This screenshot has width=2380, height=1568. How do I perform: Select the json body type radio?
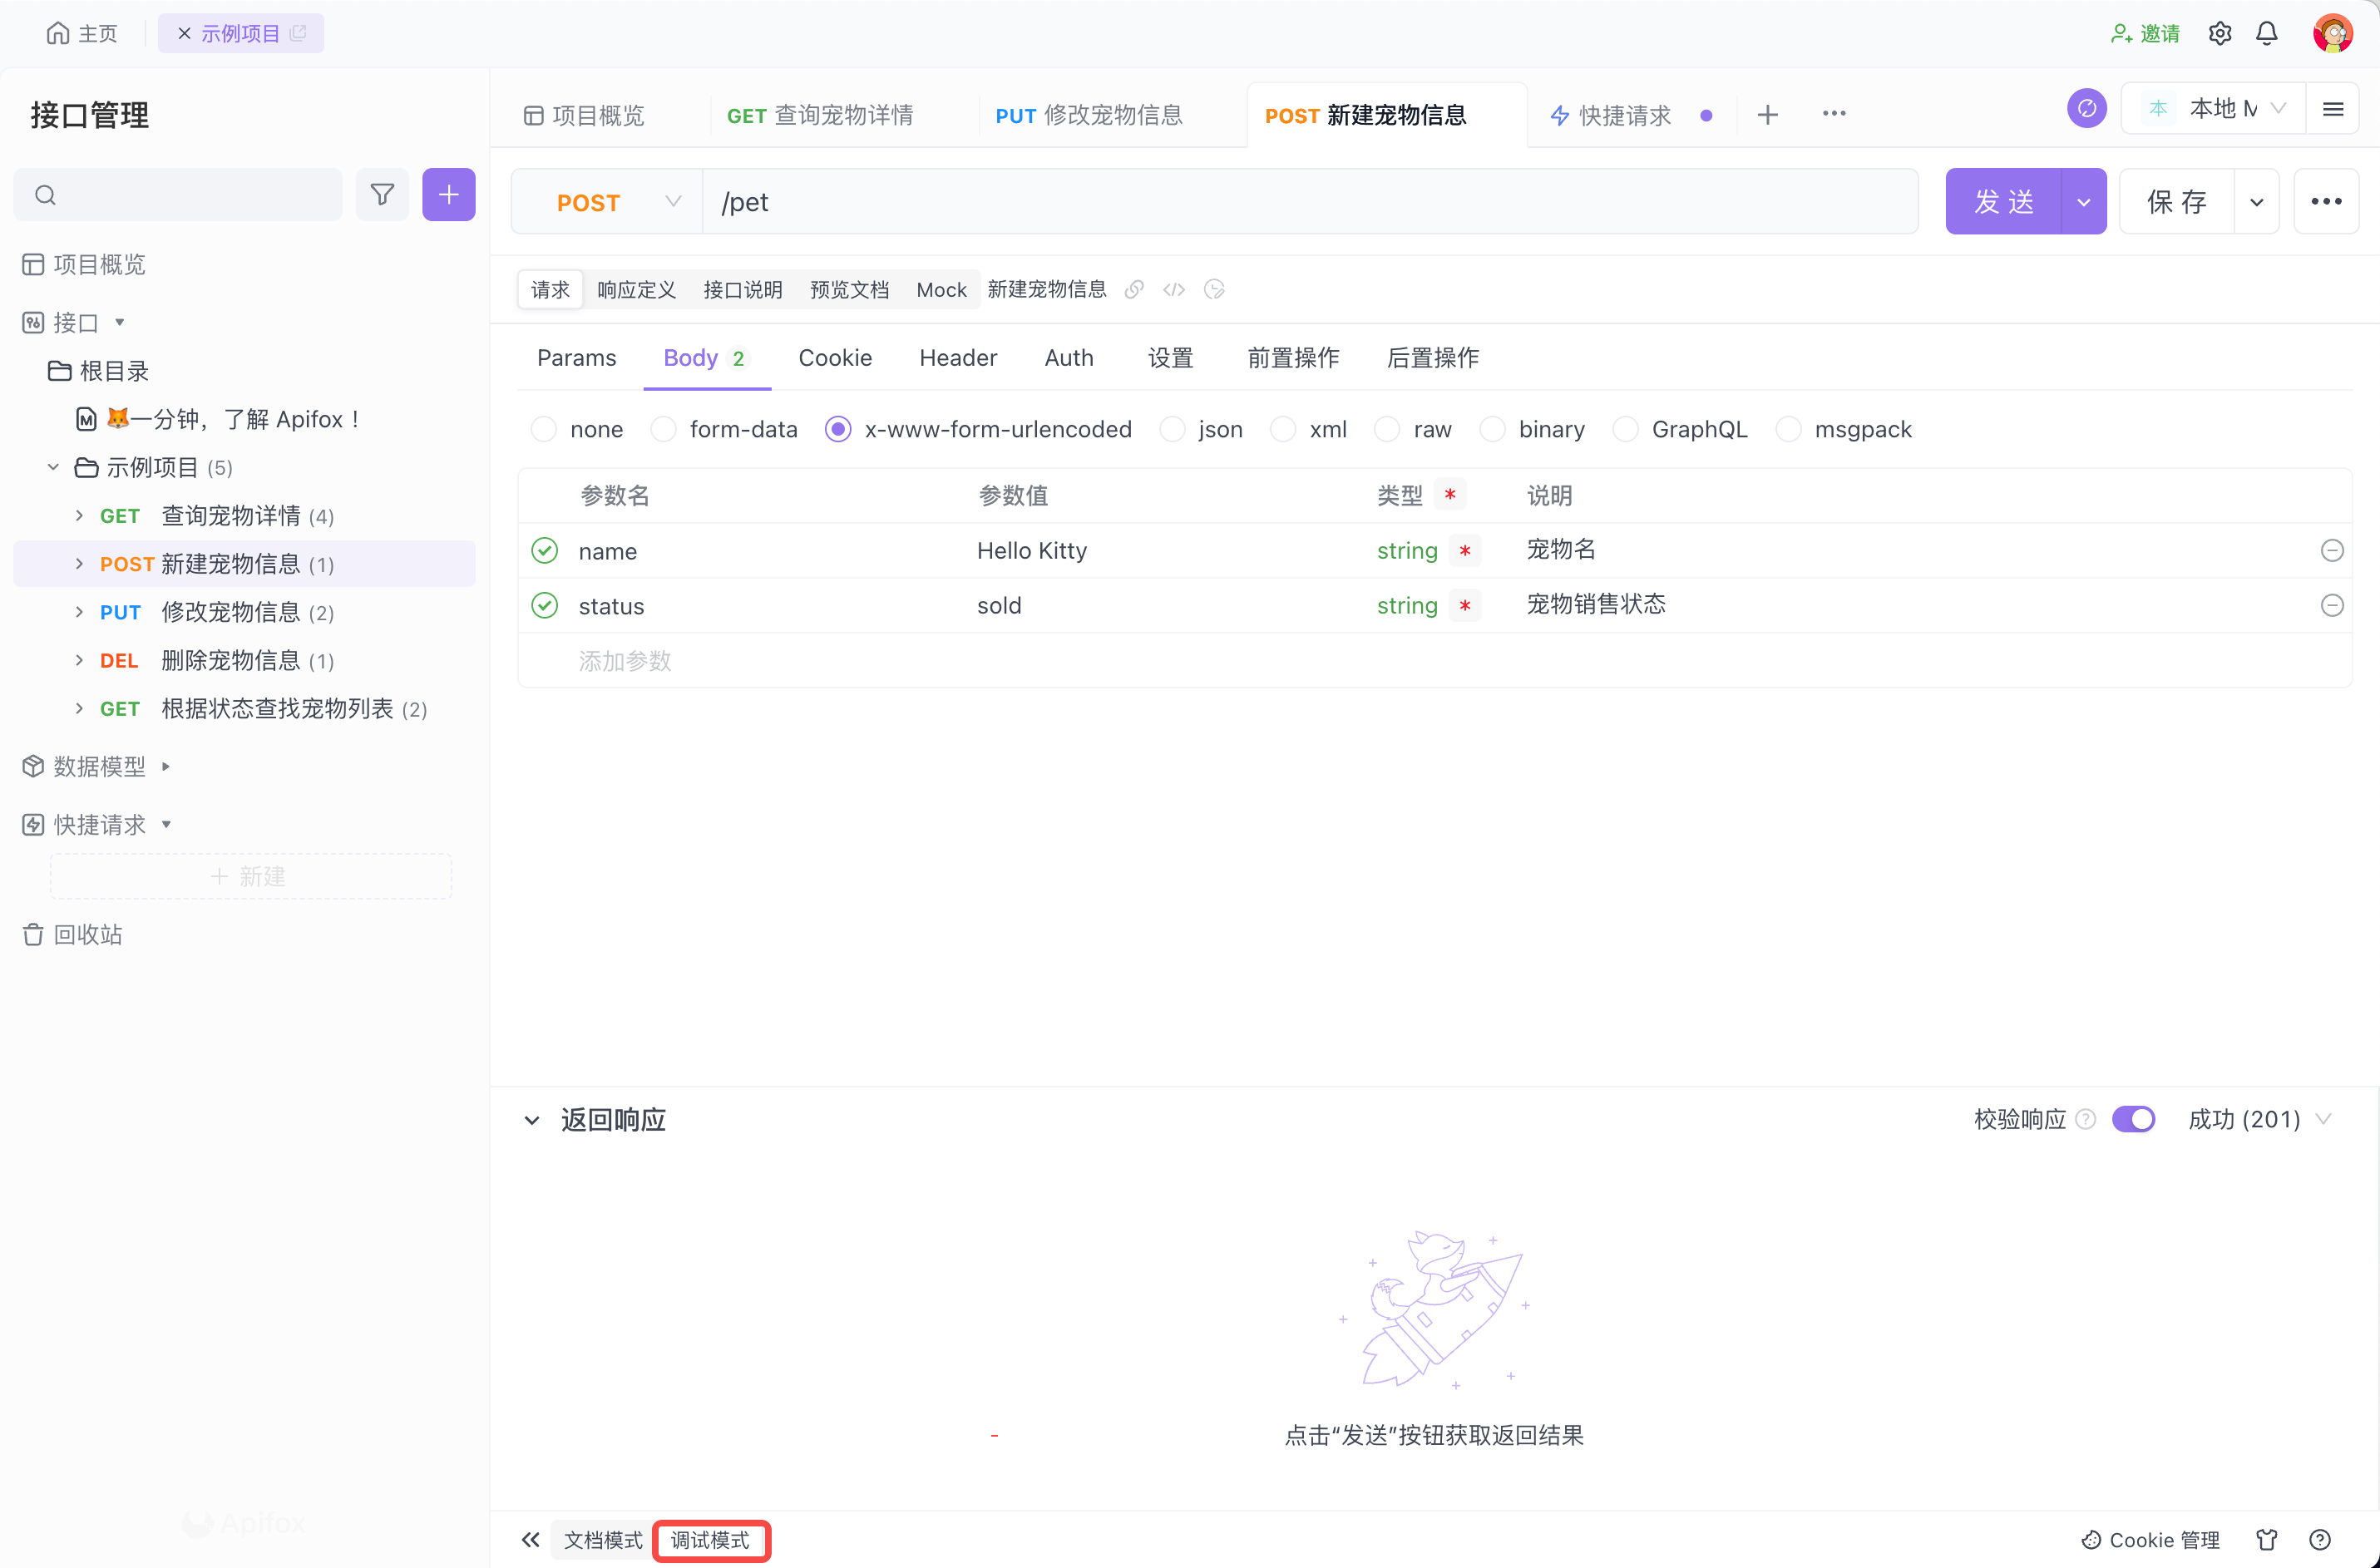(x=1173, y=429)
